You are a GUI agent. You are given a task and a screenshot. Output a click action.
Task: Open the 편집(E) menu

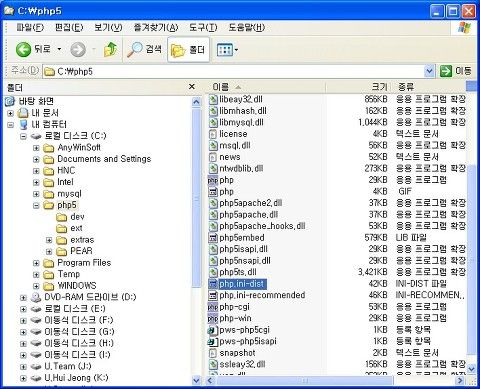pyautogui.click(x=69, y=27)
